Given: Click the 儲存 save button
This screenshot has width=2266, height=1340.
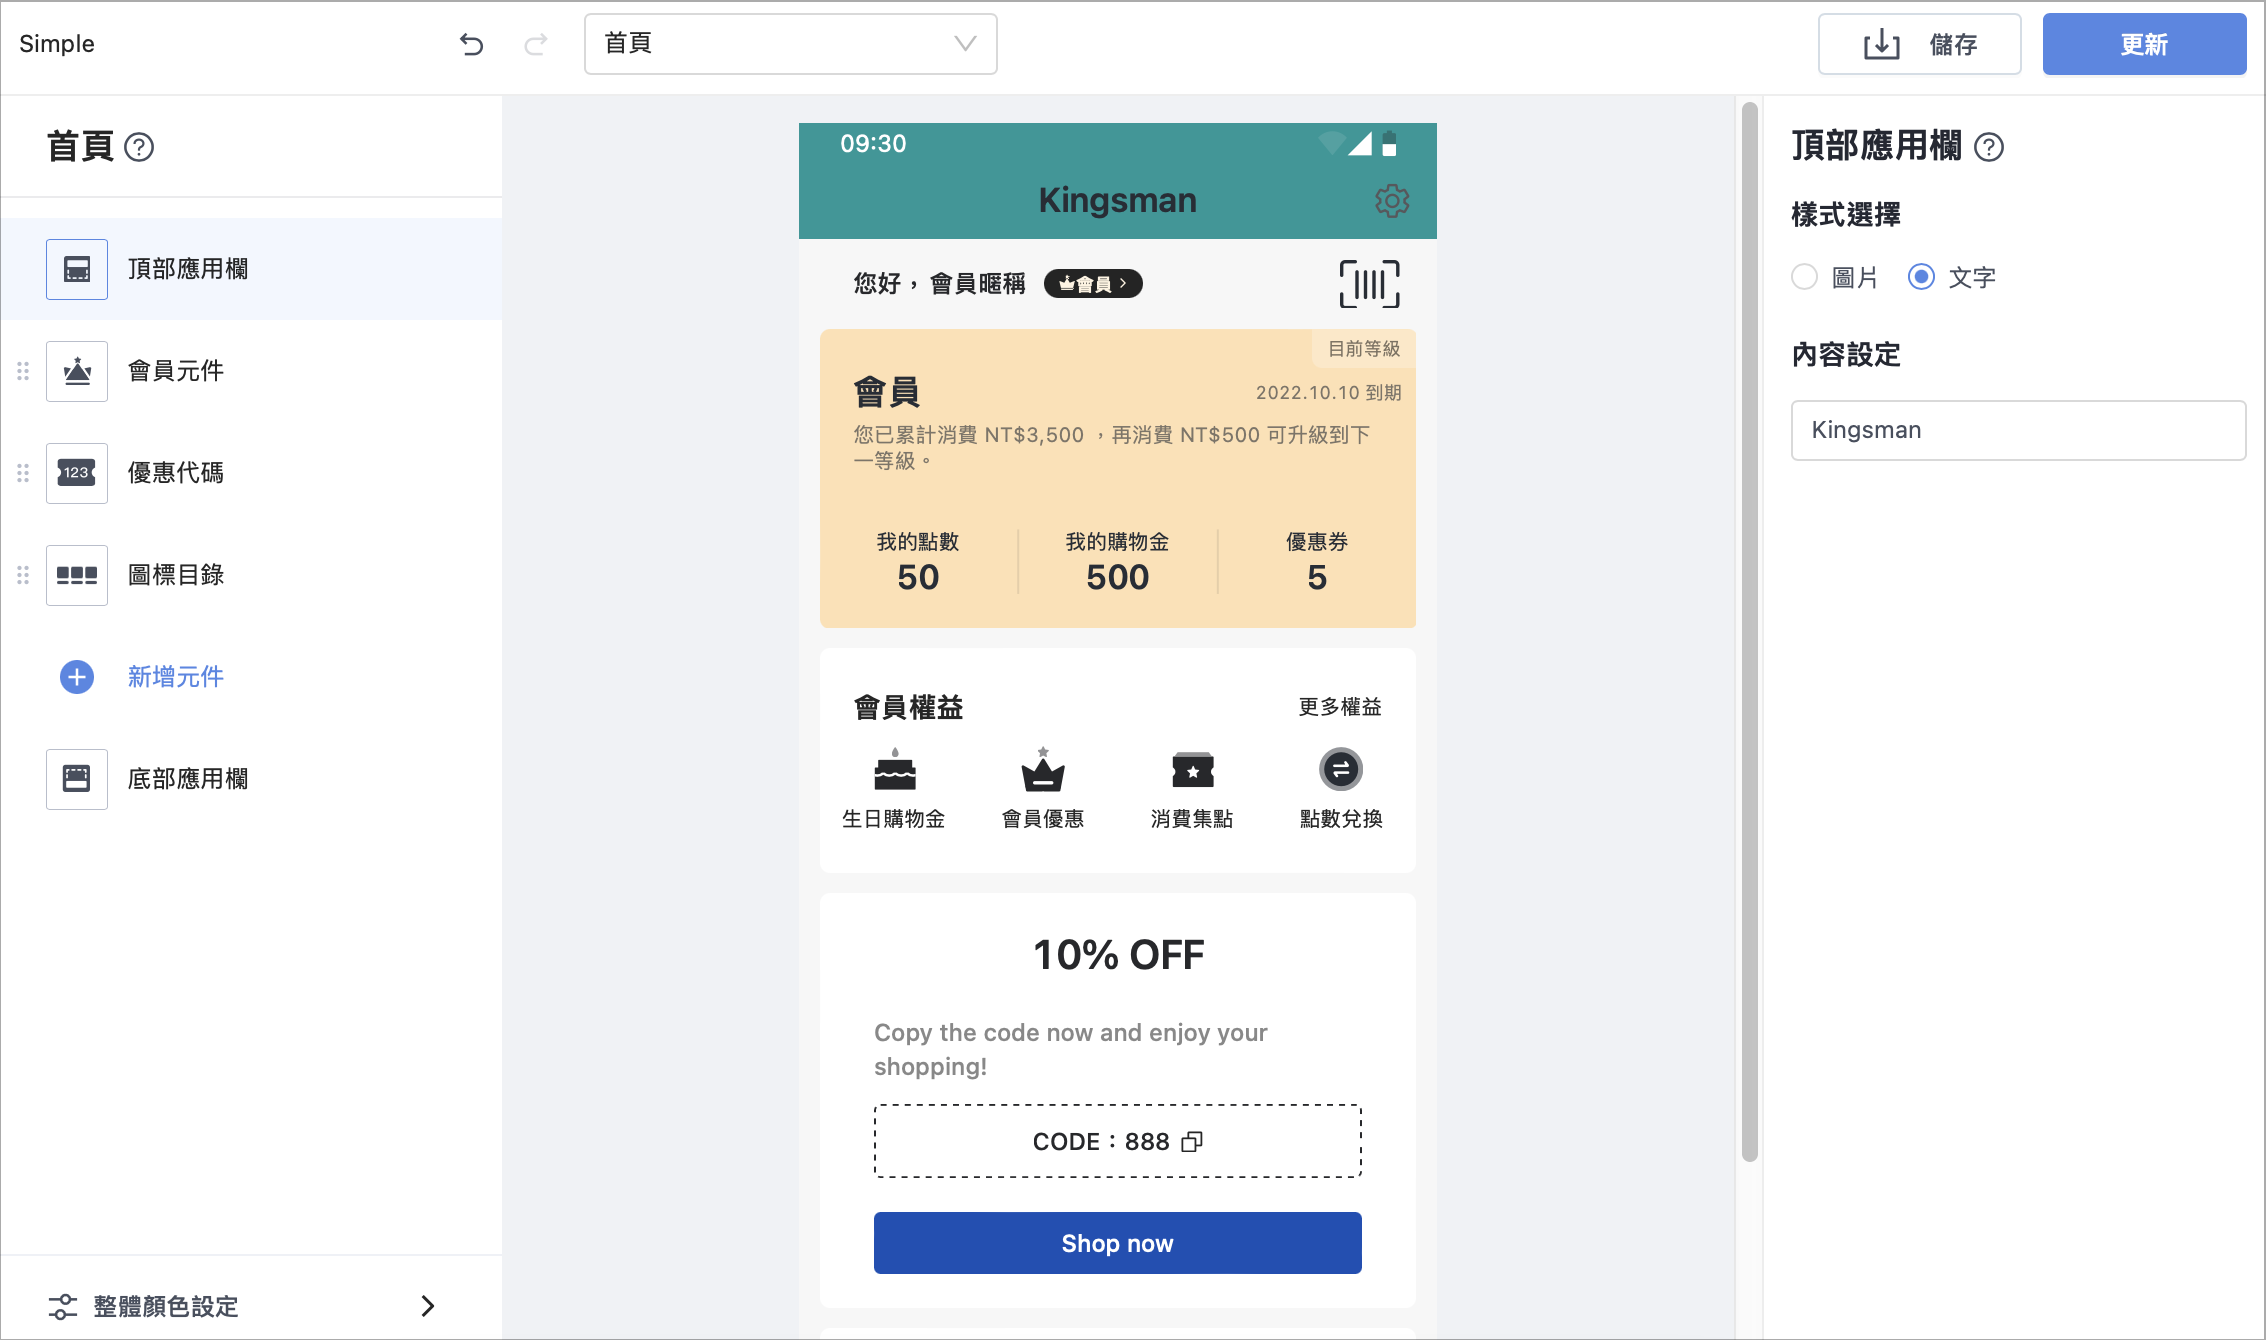Looking at the screenshot, I should point(1919,44).
